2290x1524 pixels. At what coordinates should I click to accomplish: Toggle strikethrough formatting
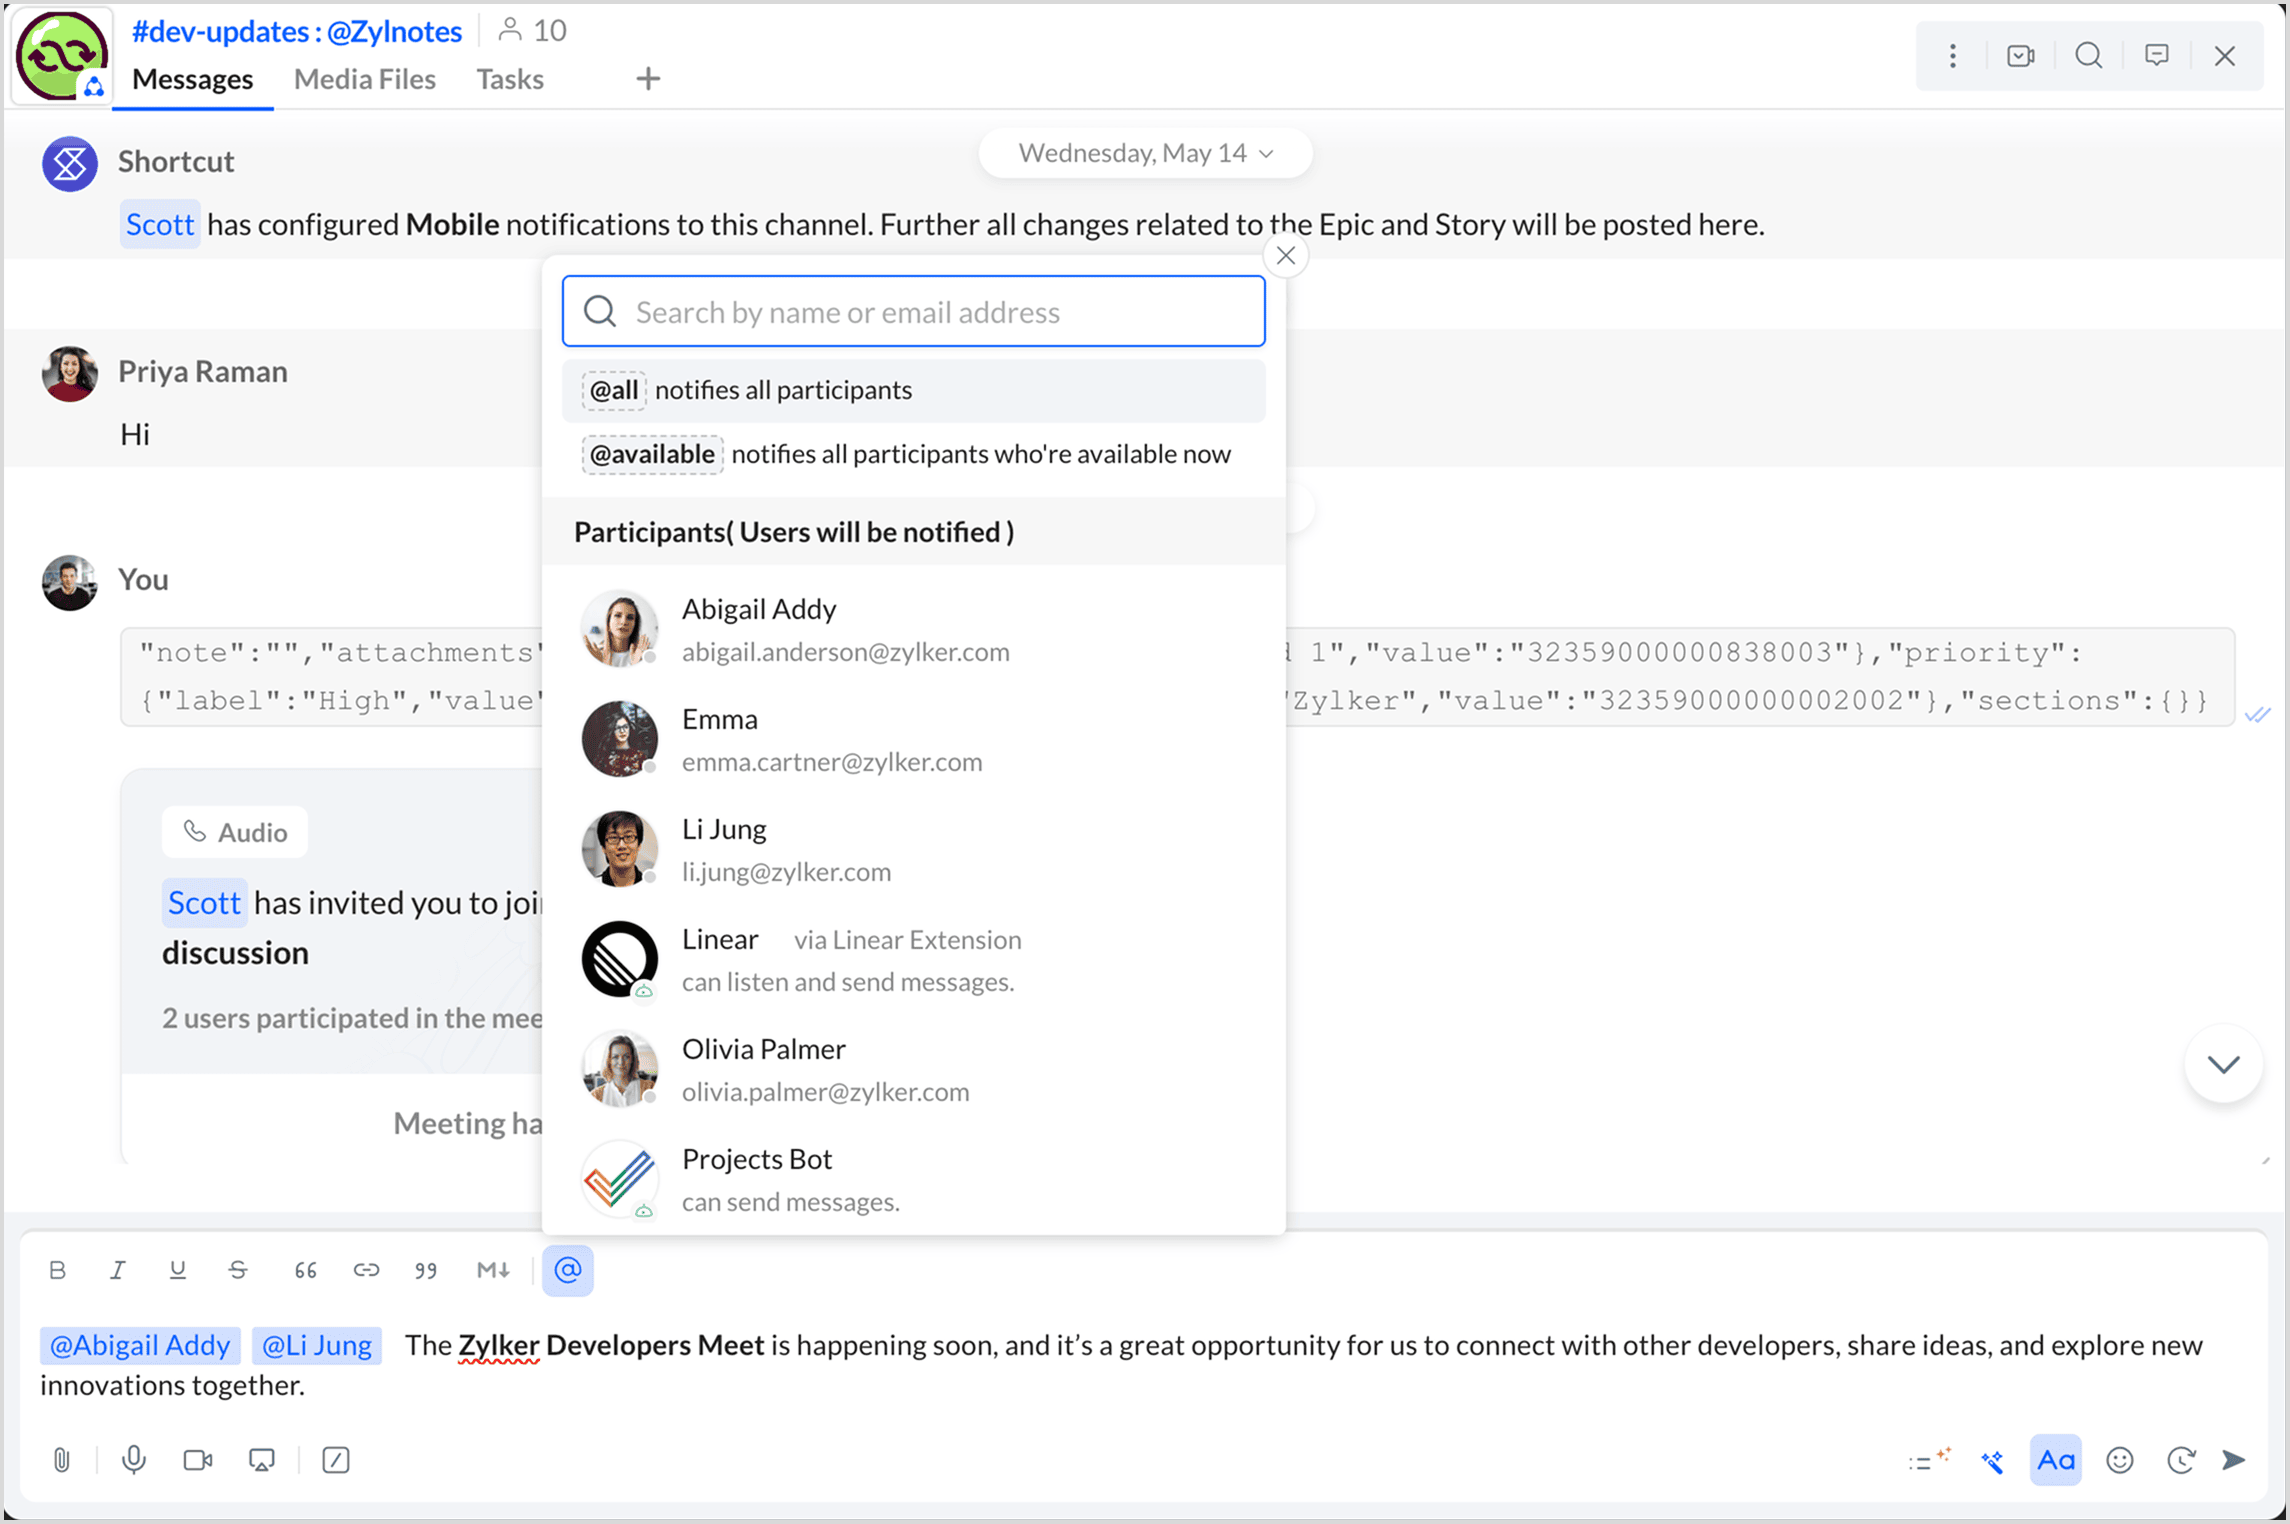[237, 1270]
